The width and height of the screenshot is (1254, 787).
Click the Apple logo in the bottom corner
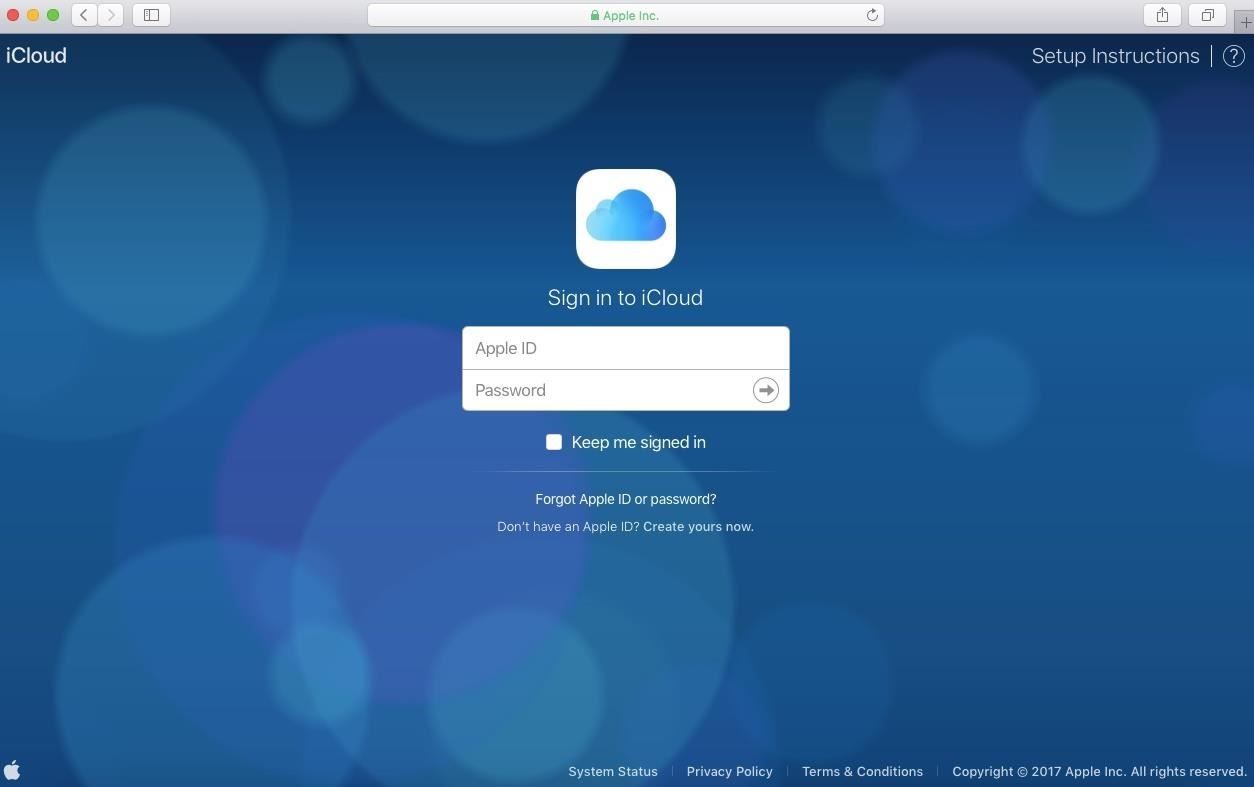tap(14, 770)
